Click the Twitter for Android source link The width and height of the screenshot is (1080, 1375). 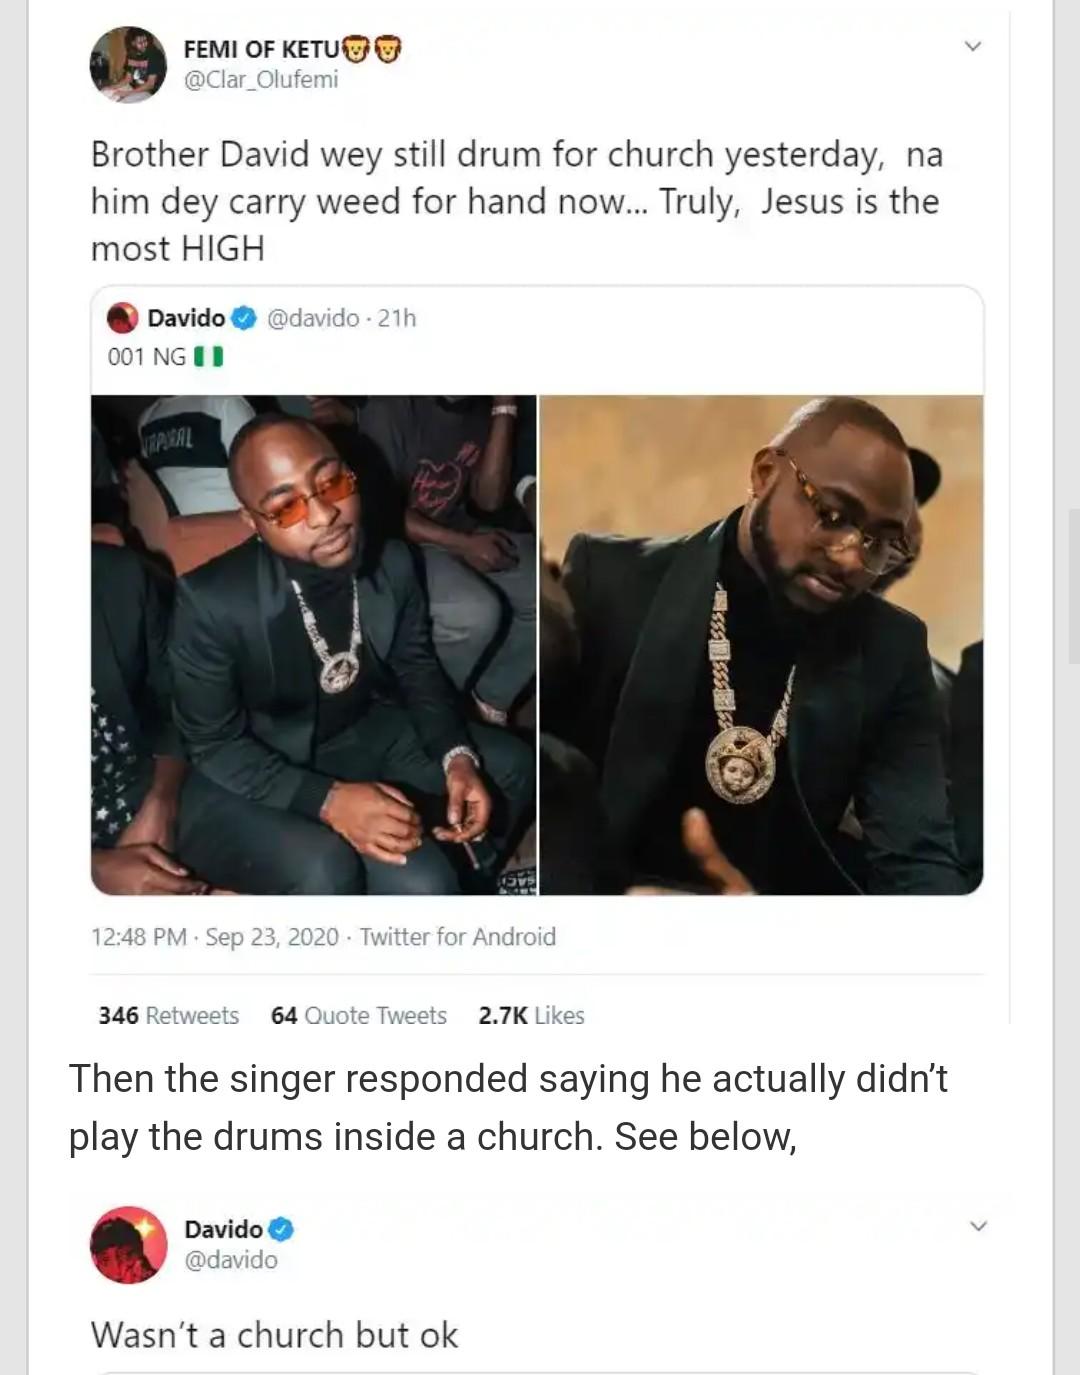tap(457, 937)
